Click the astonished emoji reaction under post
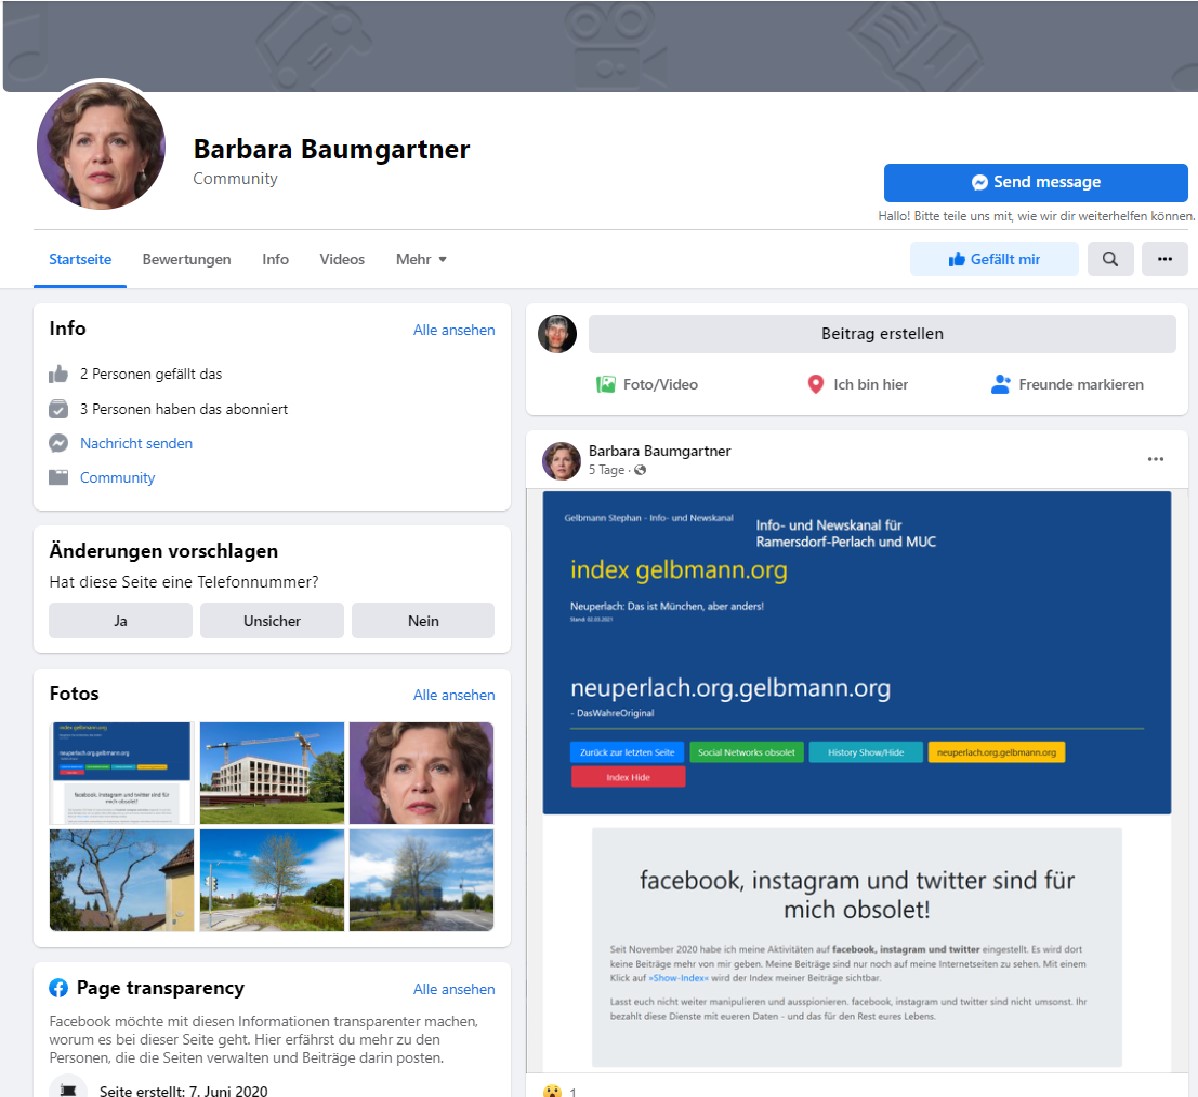 pos(552,1091)
